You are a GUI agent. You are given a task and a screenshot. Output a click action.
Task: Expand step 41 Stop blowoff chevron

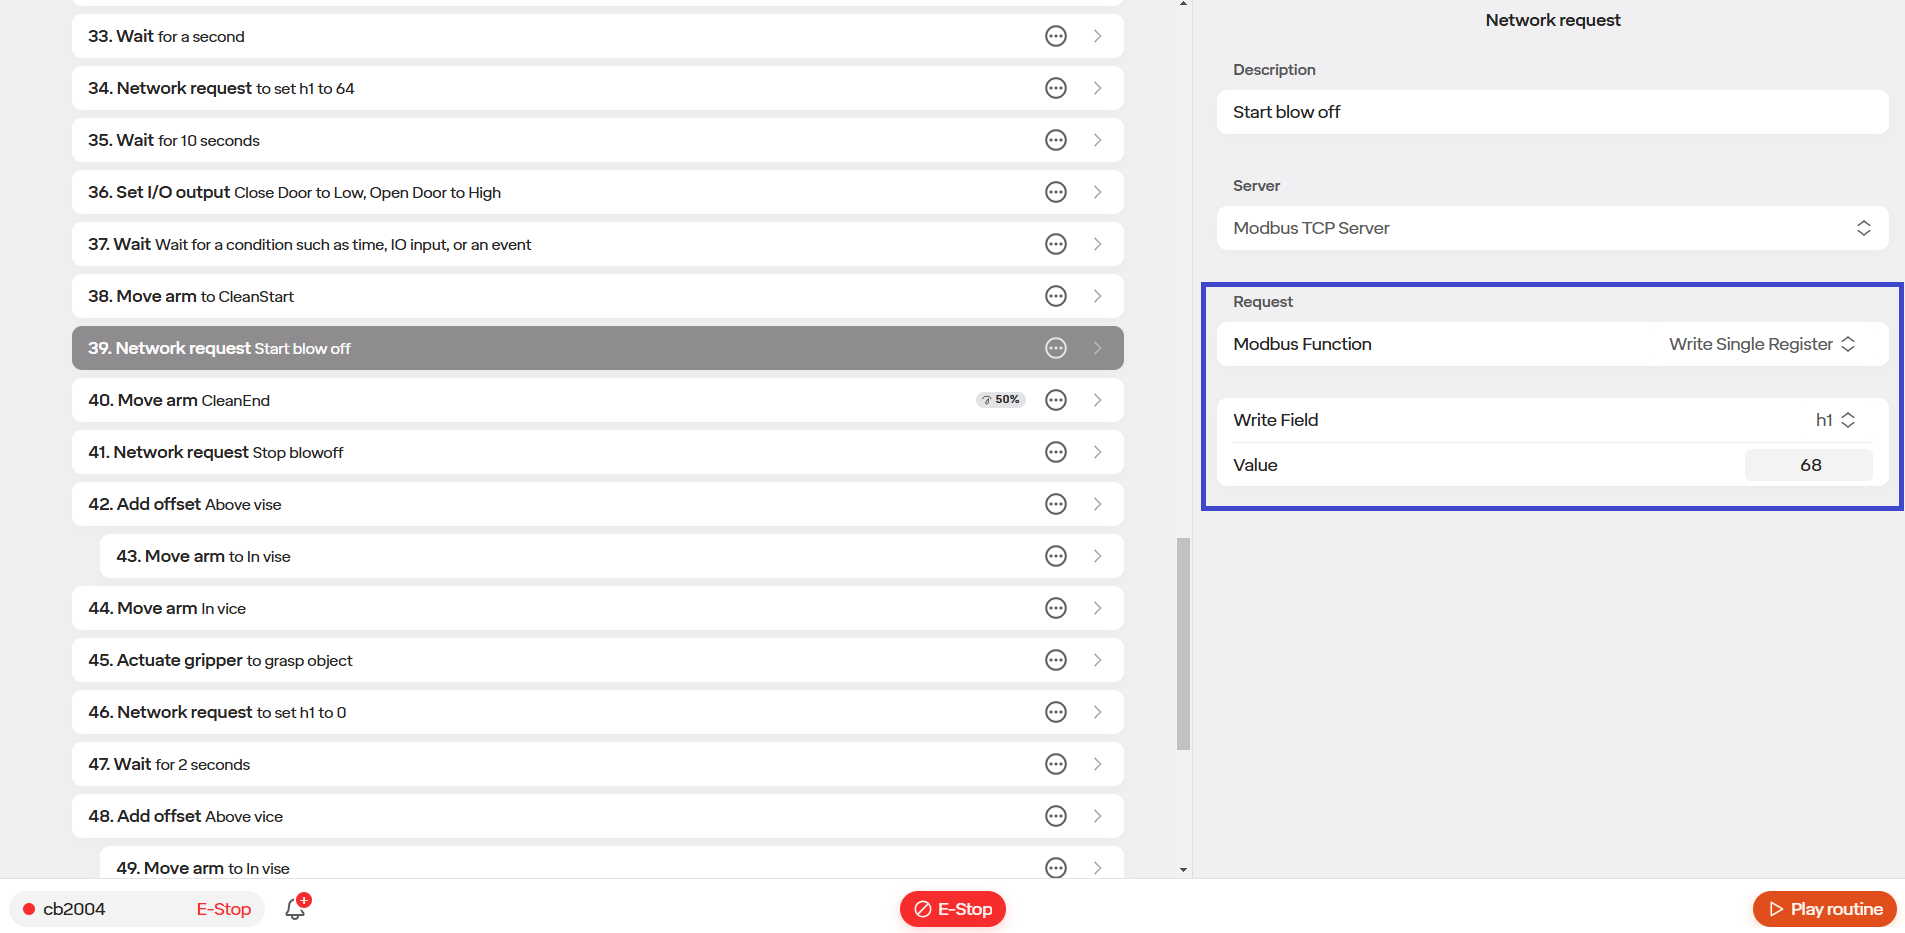pyautogui.click(x=1097, y=452)
